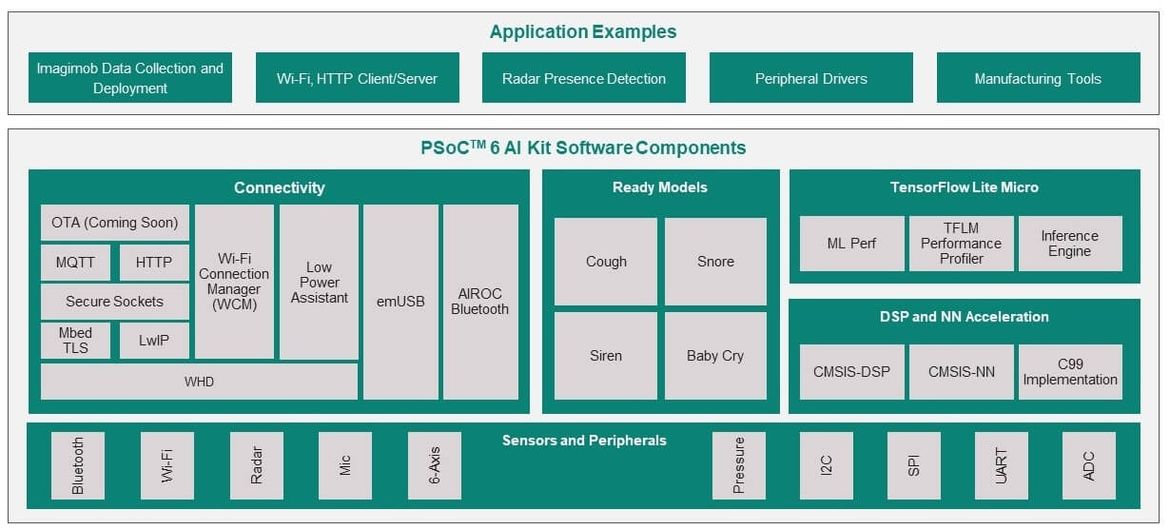
Task: Select the emUSB block
Action: 401,302
